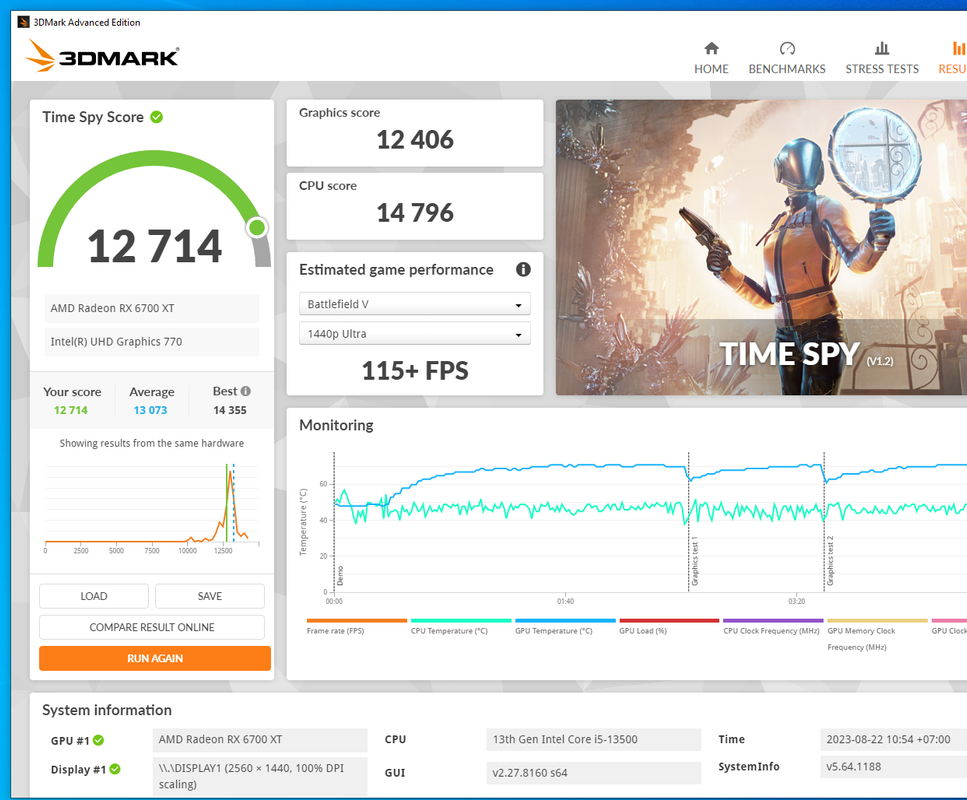The image size is (967, 800).
Task: Click the 115+ FPS estimate
Action: (414, 371)
